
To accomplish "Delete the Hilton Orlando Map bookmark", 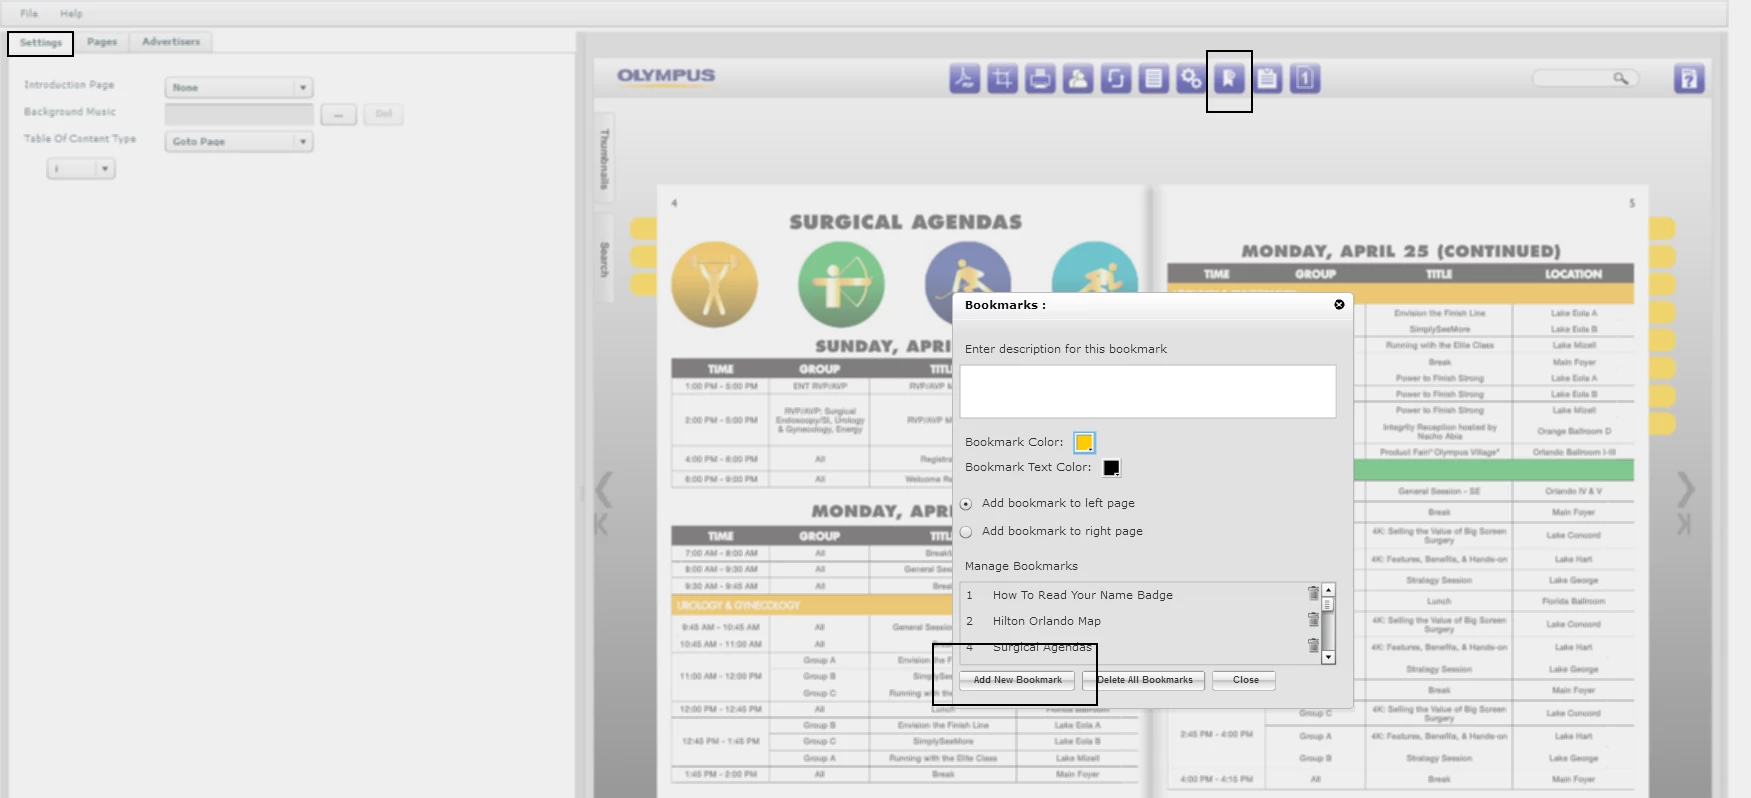I will [1313, 620].
